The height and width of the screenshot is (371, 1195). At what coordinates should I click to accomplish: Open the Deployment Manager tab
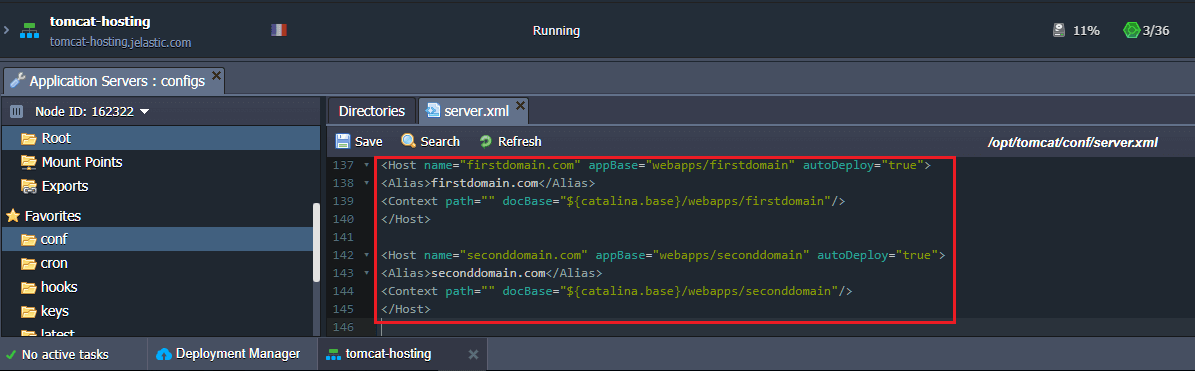(x=228, y=354)
